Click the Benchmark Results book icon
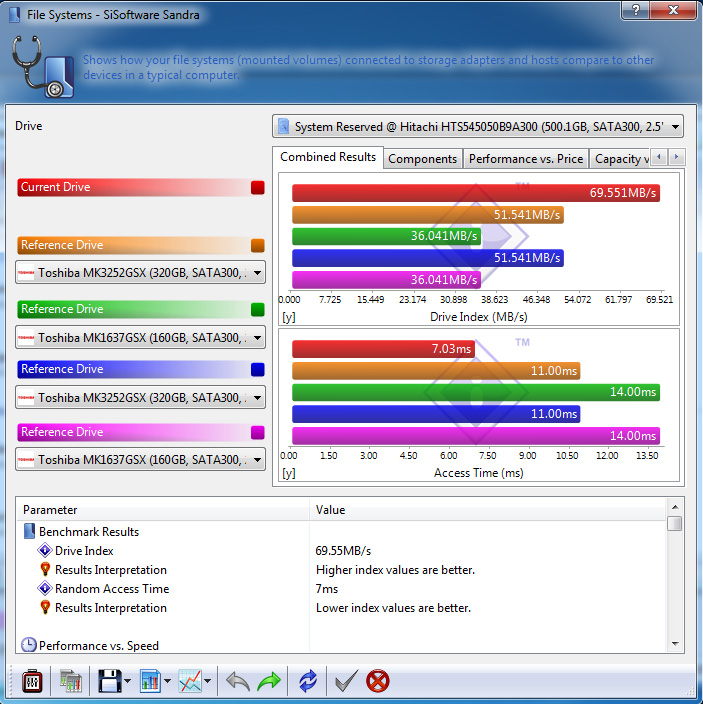The height and width of the screenshot is (704, 703). [x=29, y=532]
